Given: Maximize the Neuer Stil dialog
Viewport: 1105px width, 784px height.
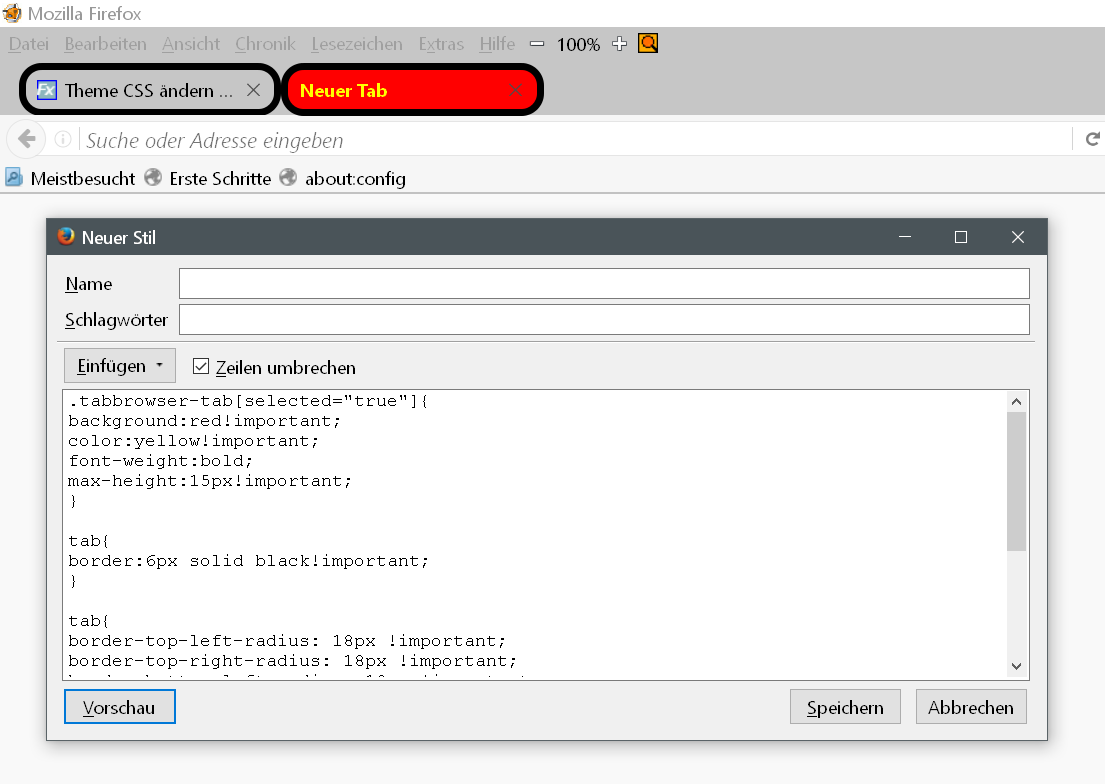Looking at the screenshot, I should 961,237.
